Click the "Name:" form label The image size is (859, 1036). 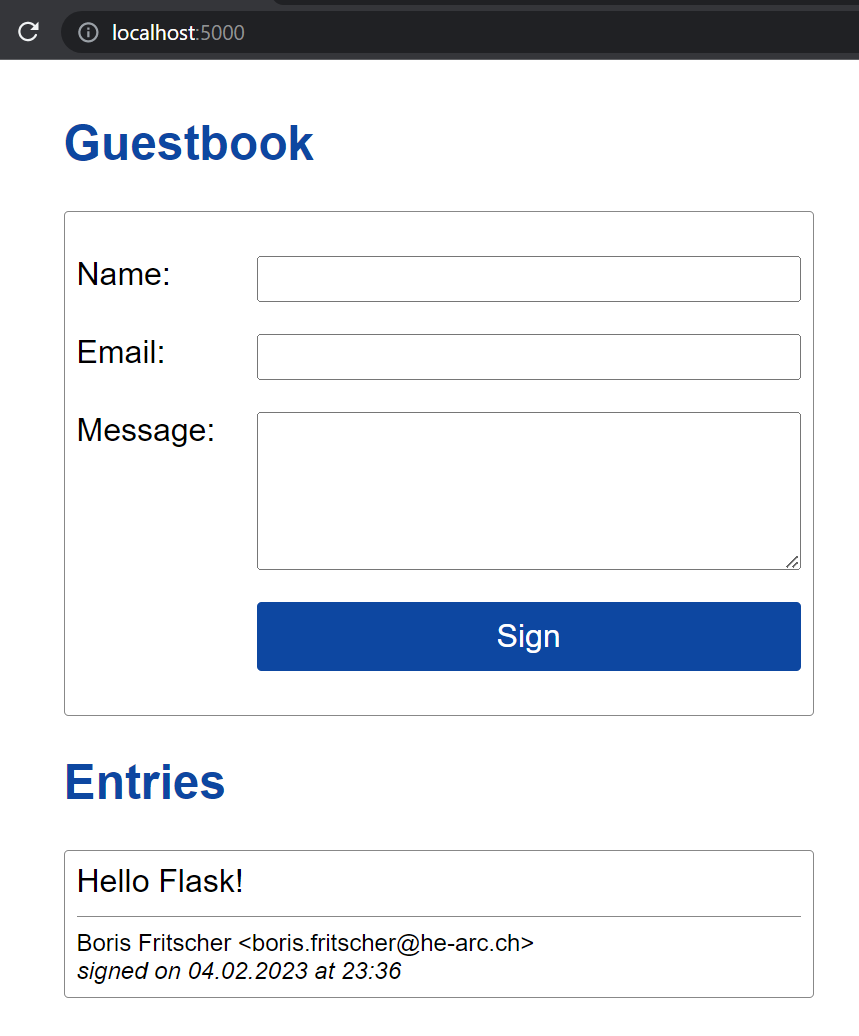124,274
